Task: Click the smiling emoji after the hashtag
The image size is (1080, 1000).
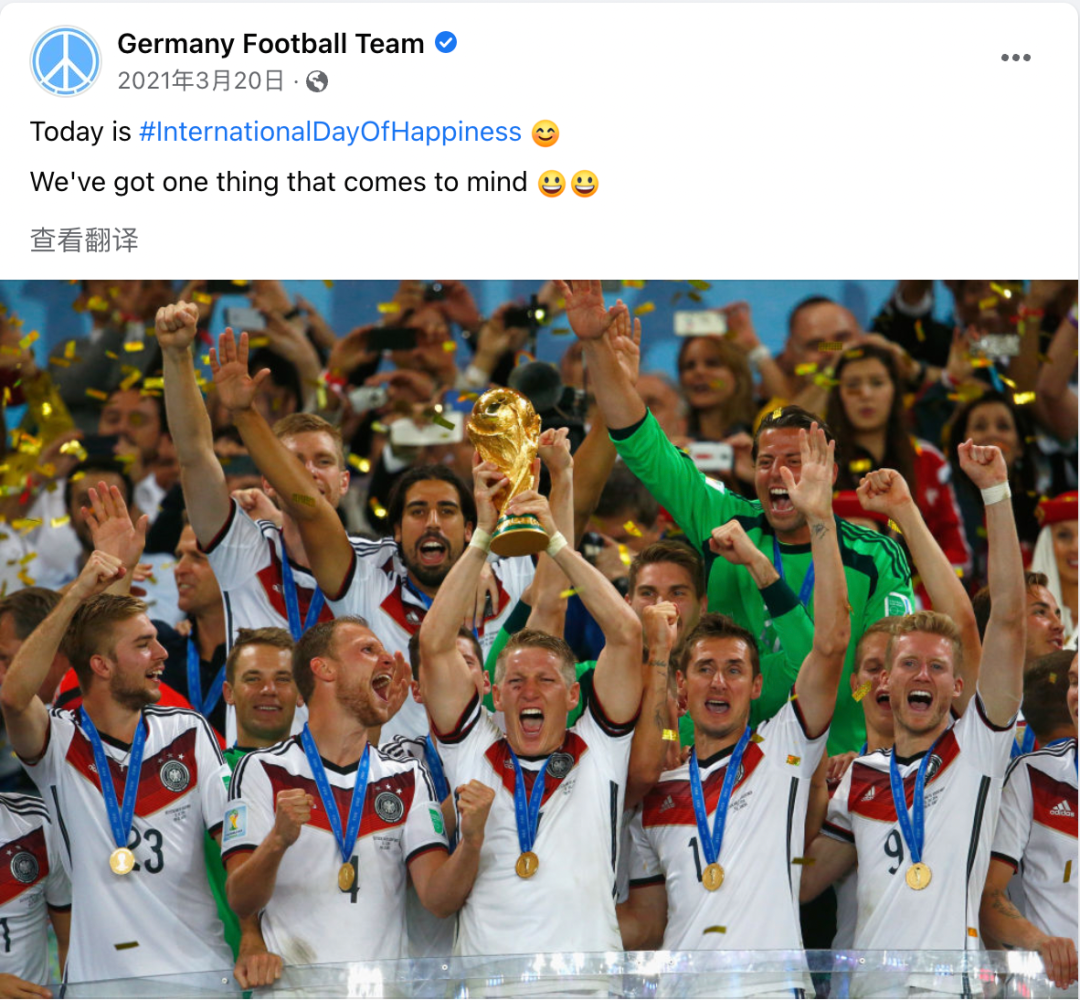Action: click(x=545, y=133)
